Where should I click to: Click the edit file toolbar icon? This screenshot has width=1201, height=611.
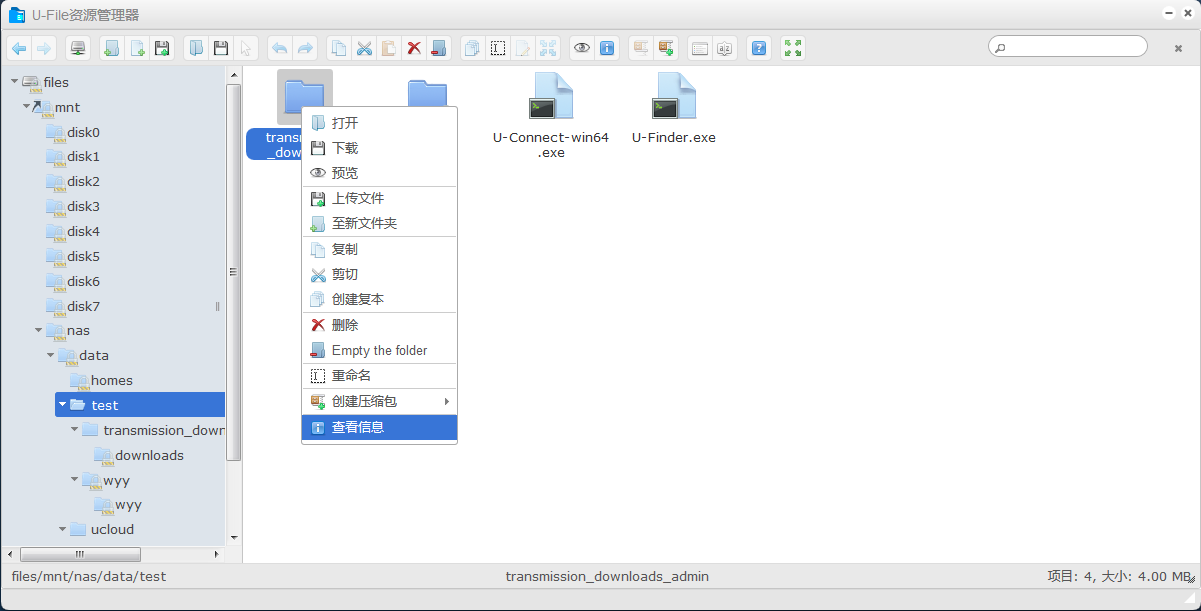[x=523, y=48]
